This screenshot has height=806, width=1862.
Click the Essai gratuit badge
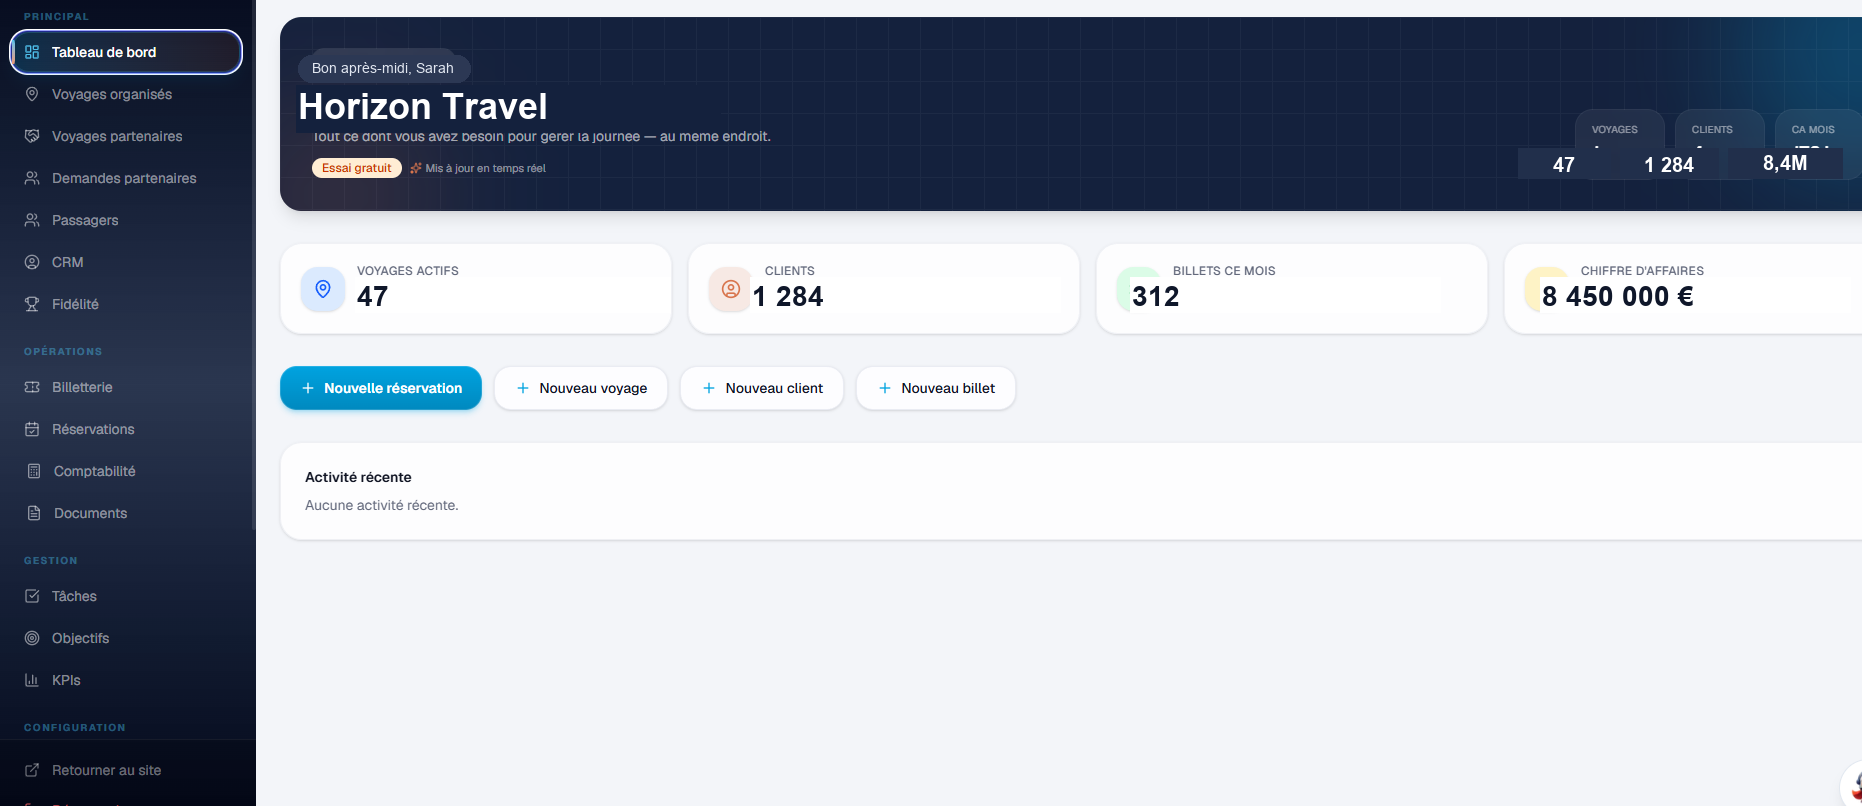[x=357, y=168]
